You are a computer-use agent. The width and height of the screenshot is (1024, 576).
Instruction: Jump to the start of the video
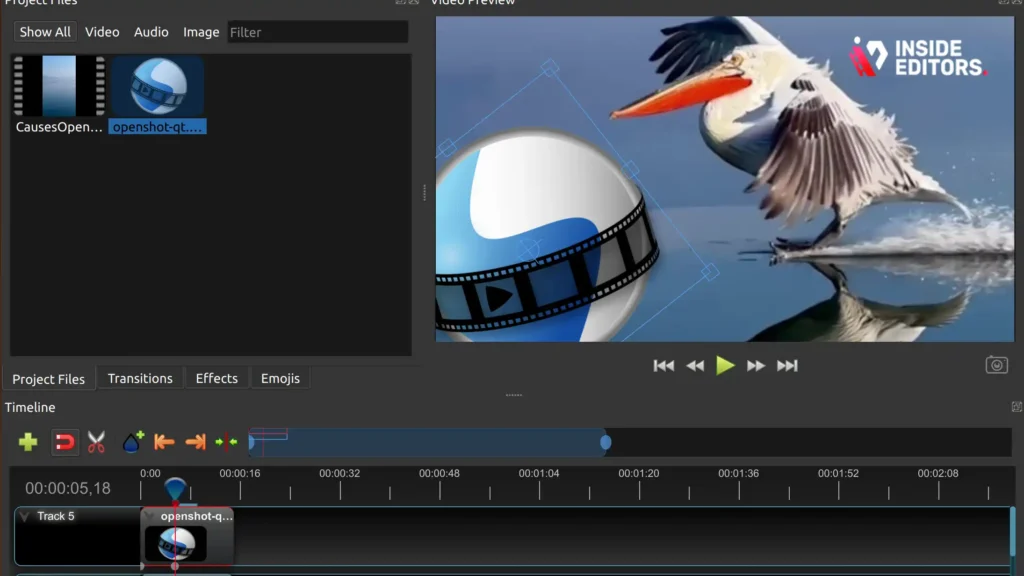click(664, 366)
